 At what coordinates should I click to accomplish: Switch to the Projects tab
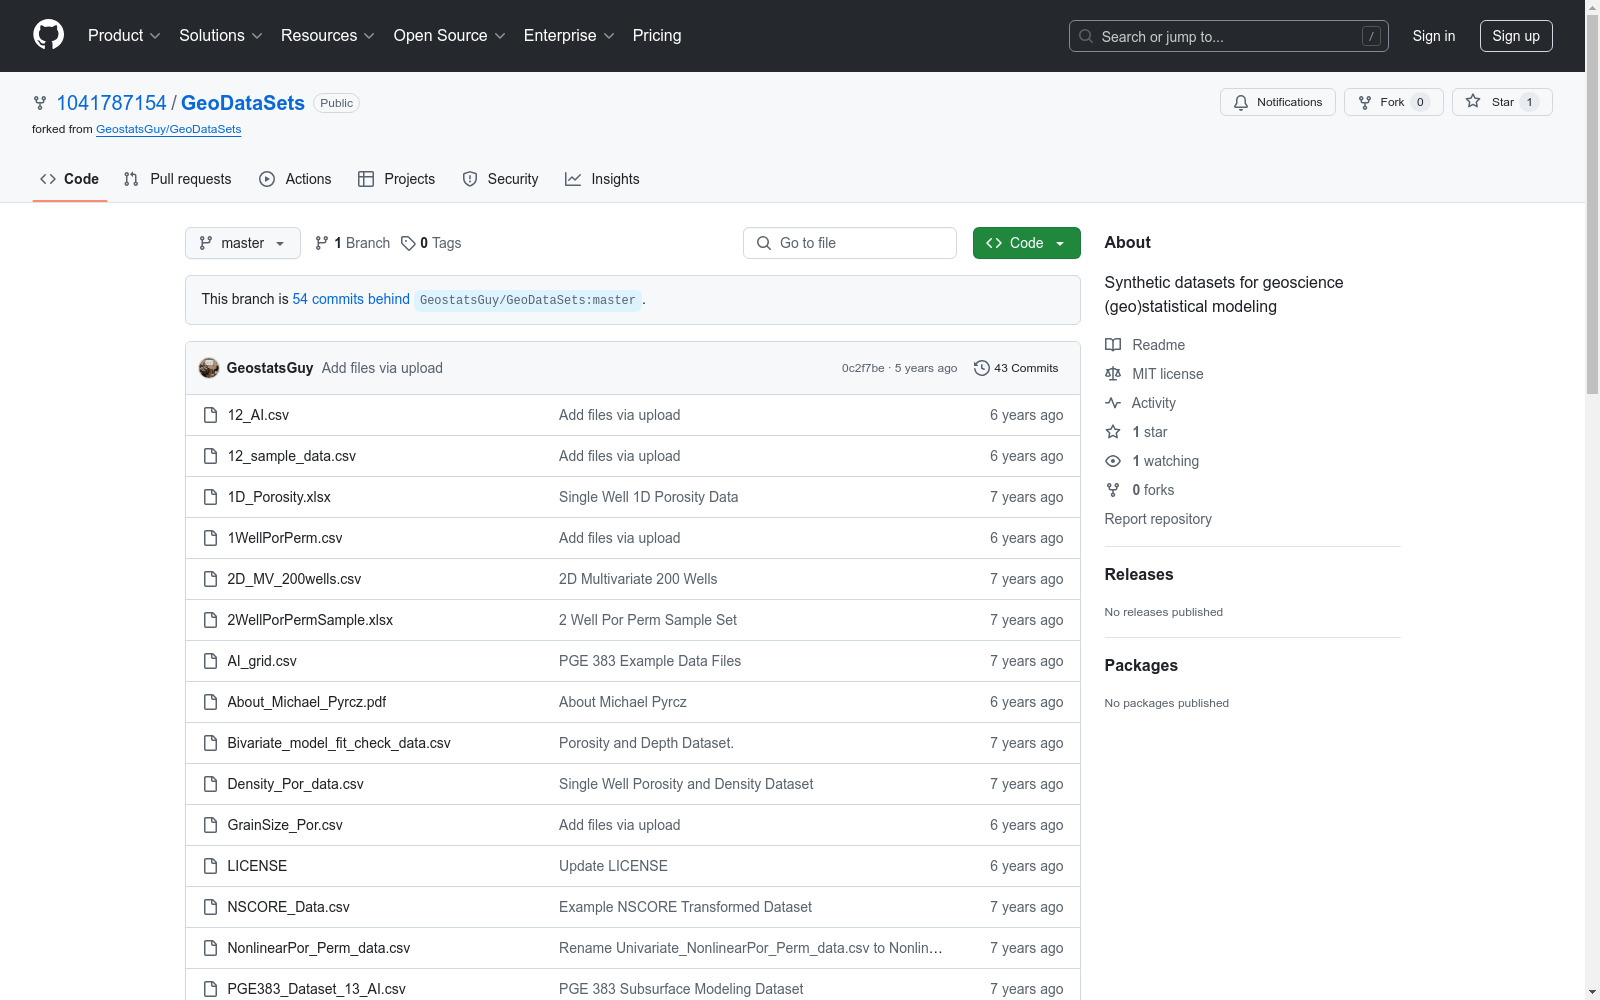(396, 179)
